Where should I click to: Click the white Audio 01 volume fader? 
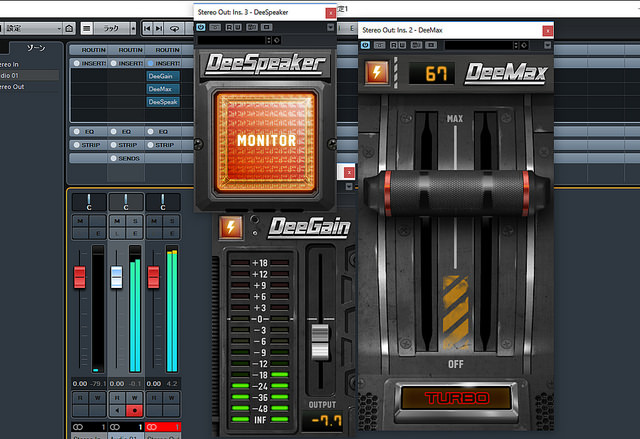pyautogui.click(x=117, y=277)
